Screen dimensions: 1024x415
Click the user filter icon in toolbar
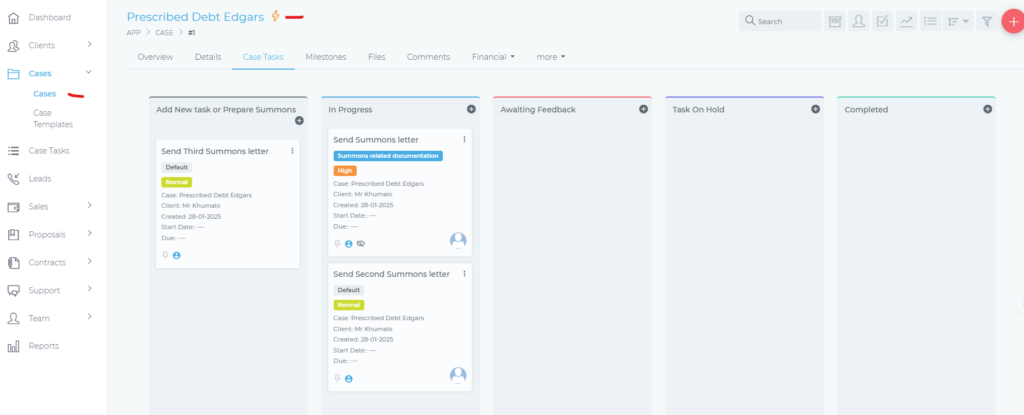(x=859, y=21)
